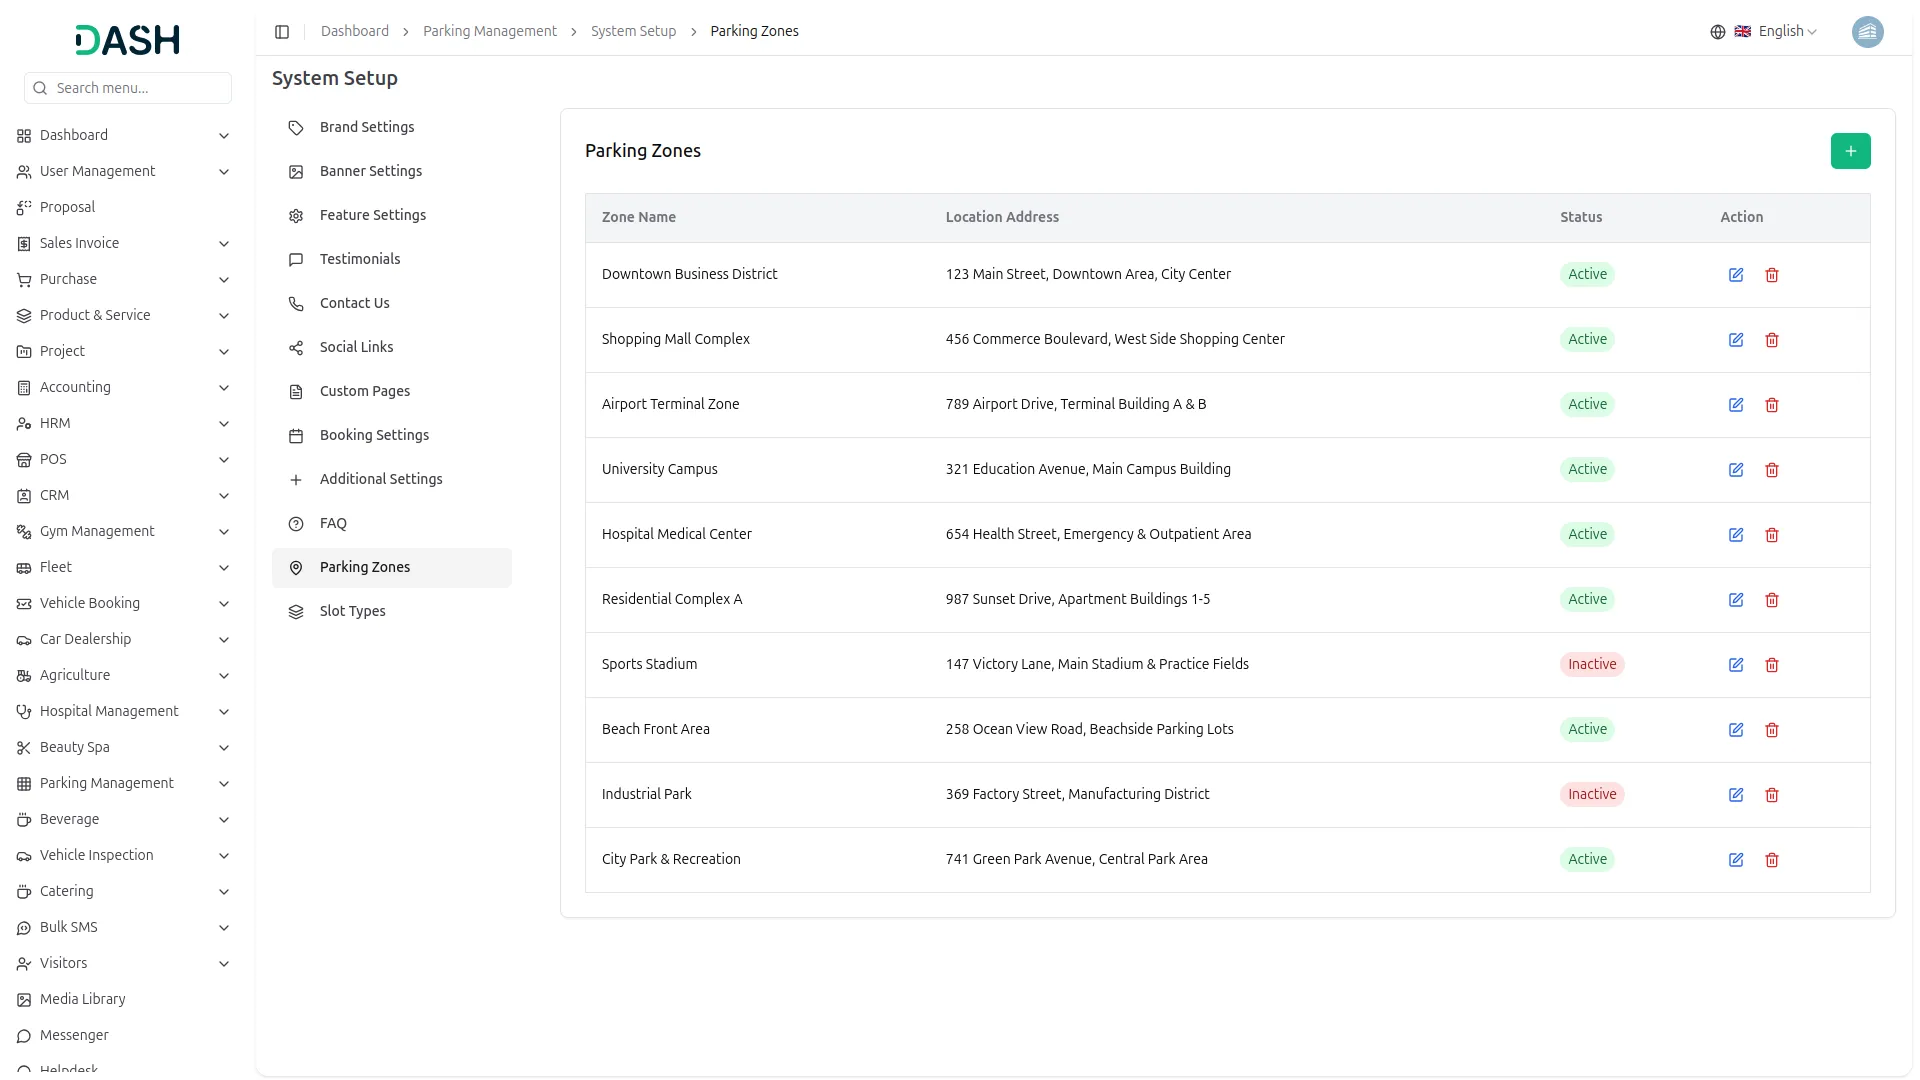Go to Dashboard breadcrumb link

[355, 32]
